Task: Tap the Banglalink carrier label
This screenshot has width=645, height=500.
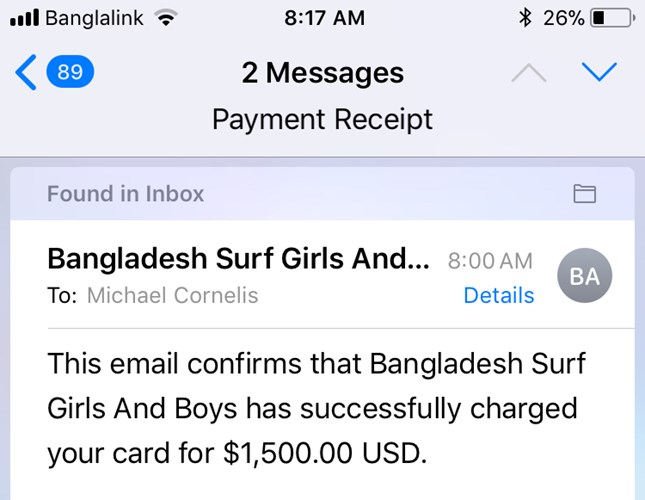Action: coord(94,18)
